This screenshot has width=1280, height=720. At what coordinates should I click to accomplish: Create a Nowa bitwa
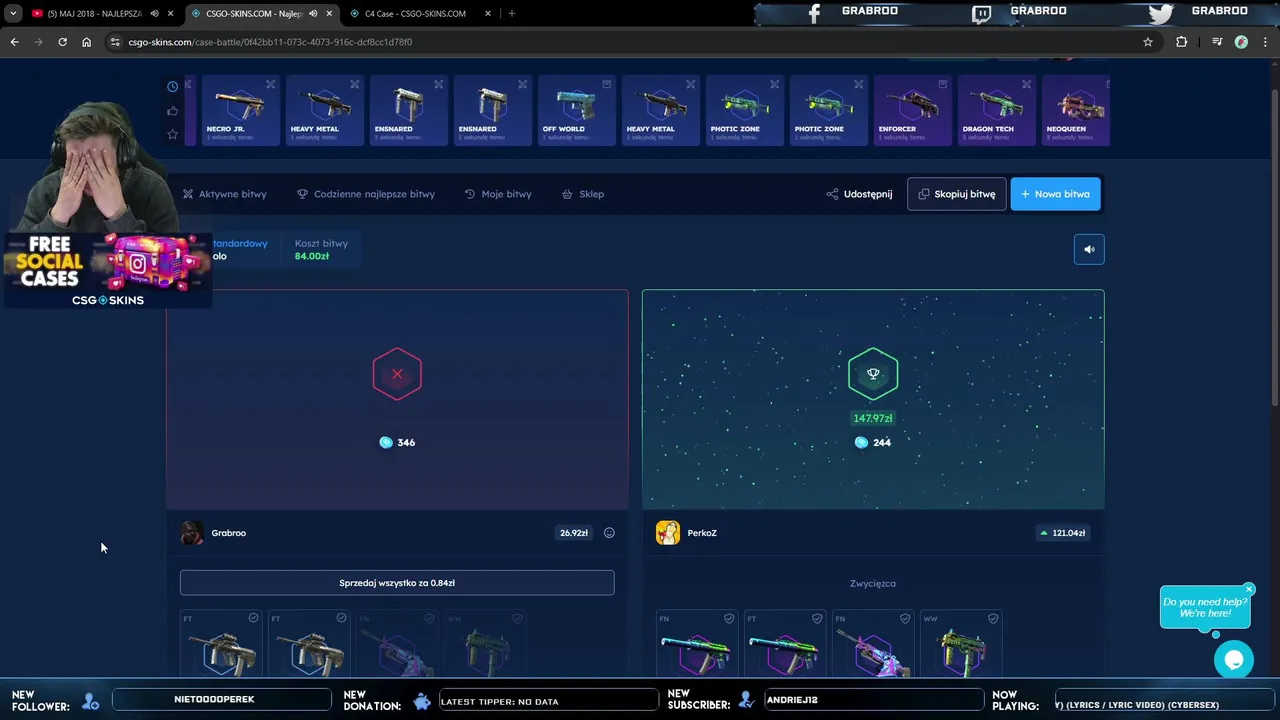(1055, 194)
